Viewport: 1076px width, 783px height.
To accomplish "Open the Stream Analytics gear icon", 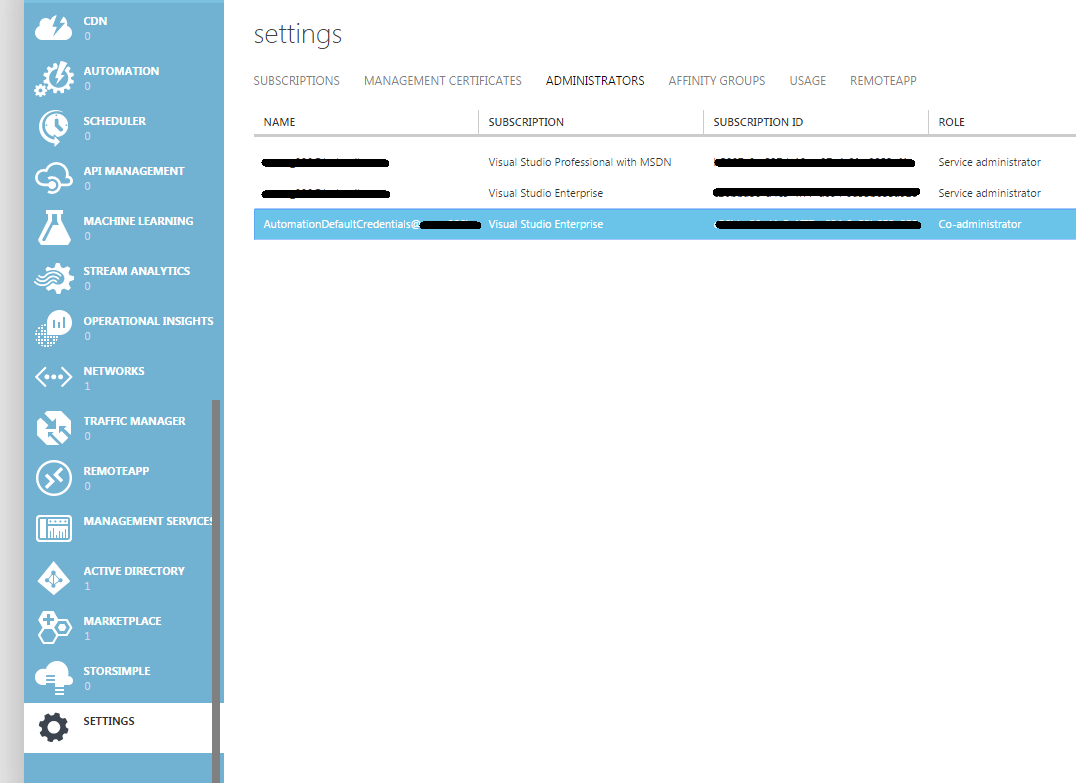I will coord(54,278).
